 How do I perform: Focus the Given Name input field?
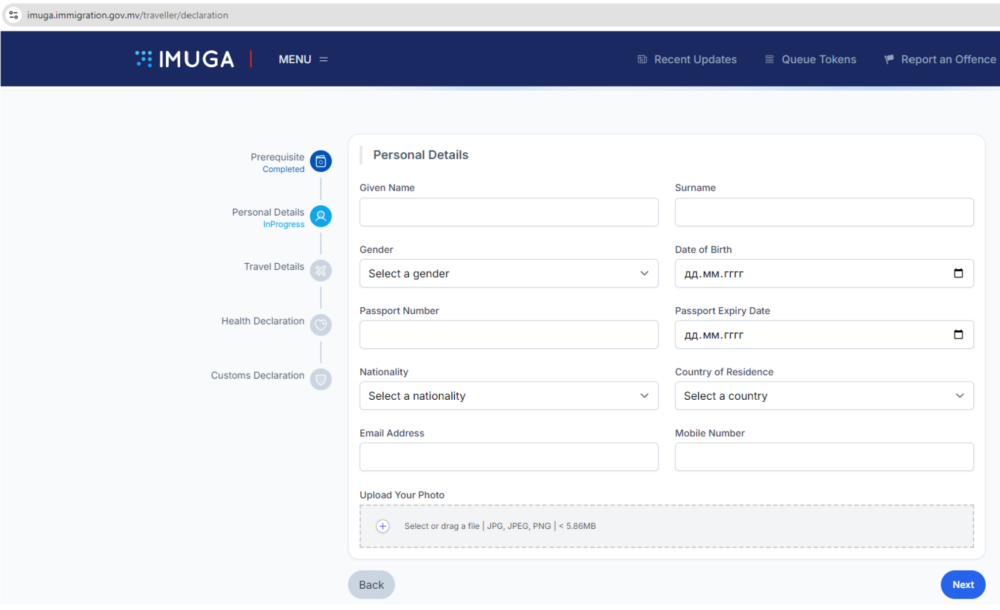(508, 212)
